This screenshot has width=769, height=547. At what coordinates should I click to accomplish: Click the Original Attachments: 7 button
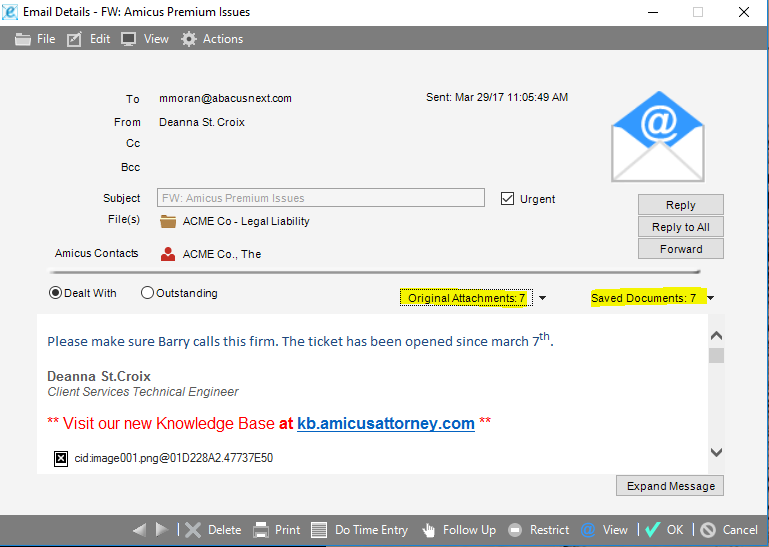coord(466,298)
